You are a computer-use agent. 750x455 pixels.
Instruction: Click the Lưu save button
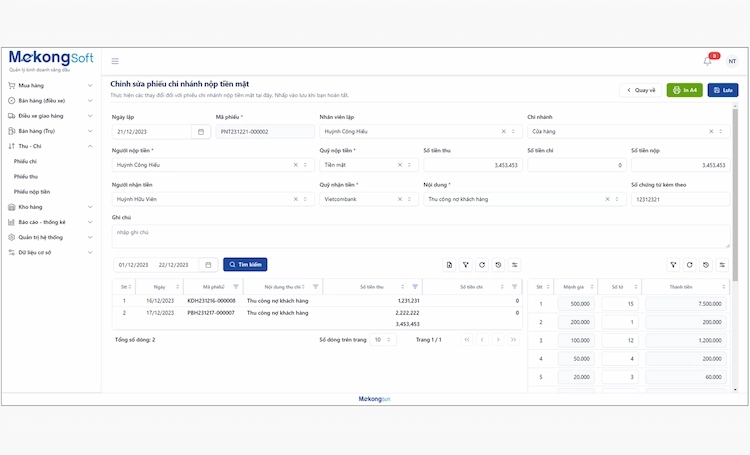click(722, 90)
